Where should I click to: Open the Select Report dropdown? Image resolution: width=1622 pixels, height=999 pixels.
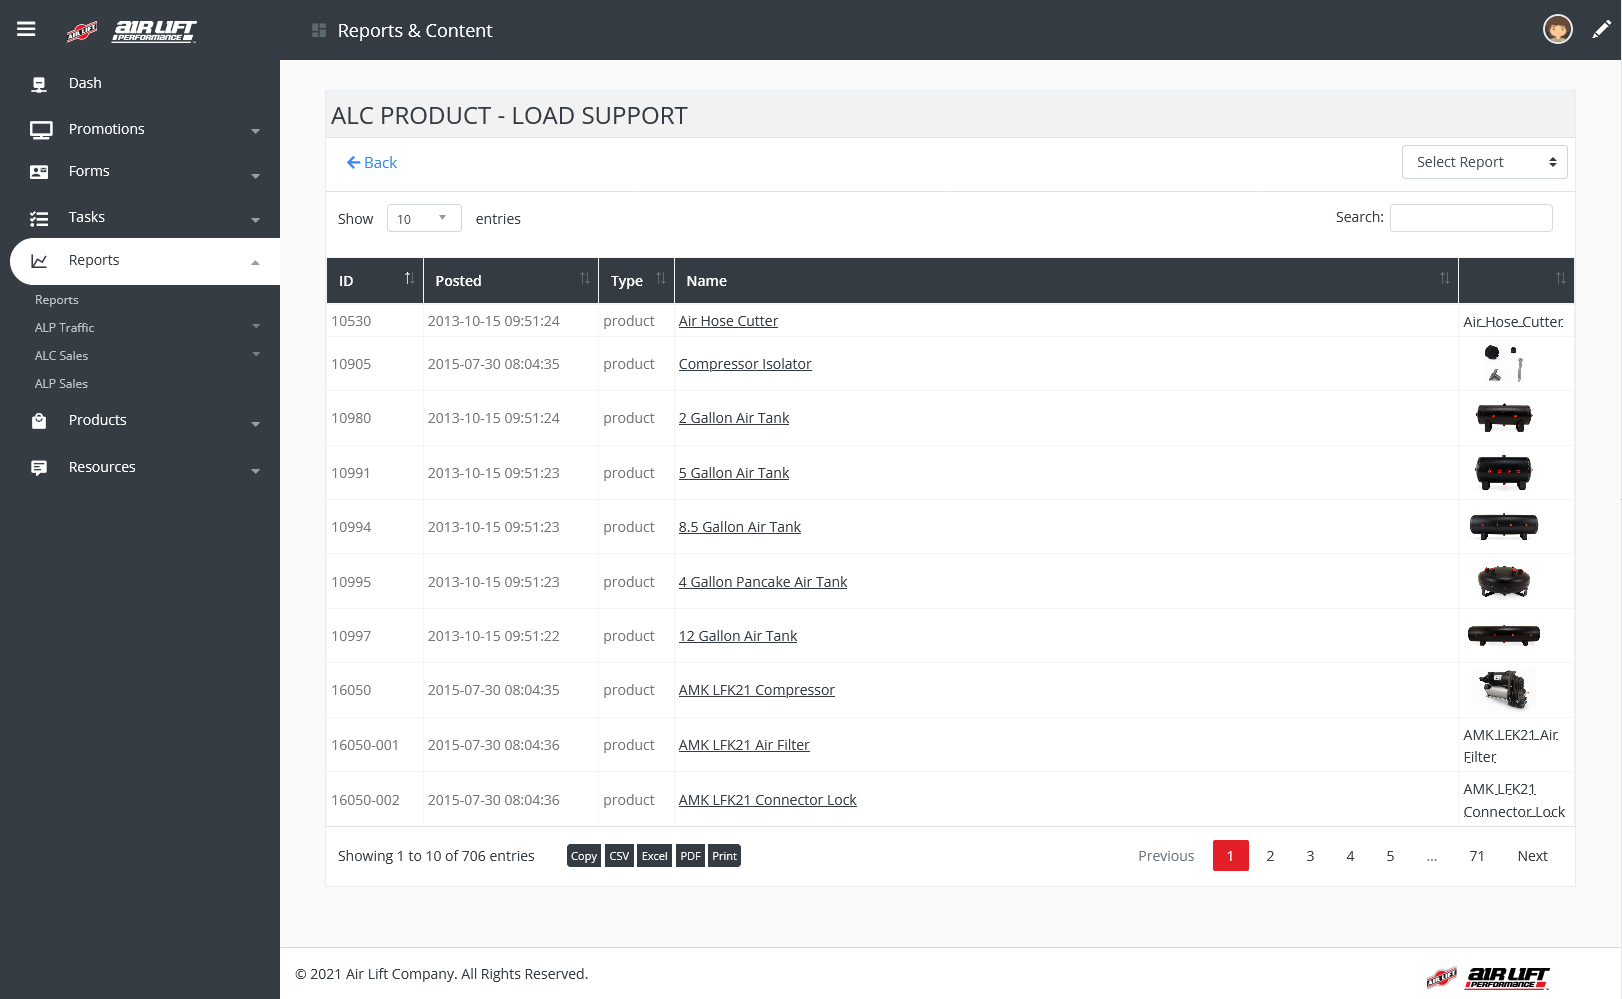[x=1484, y=162]
